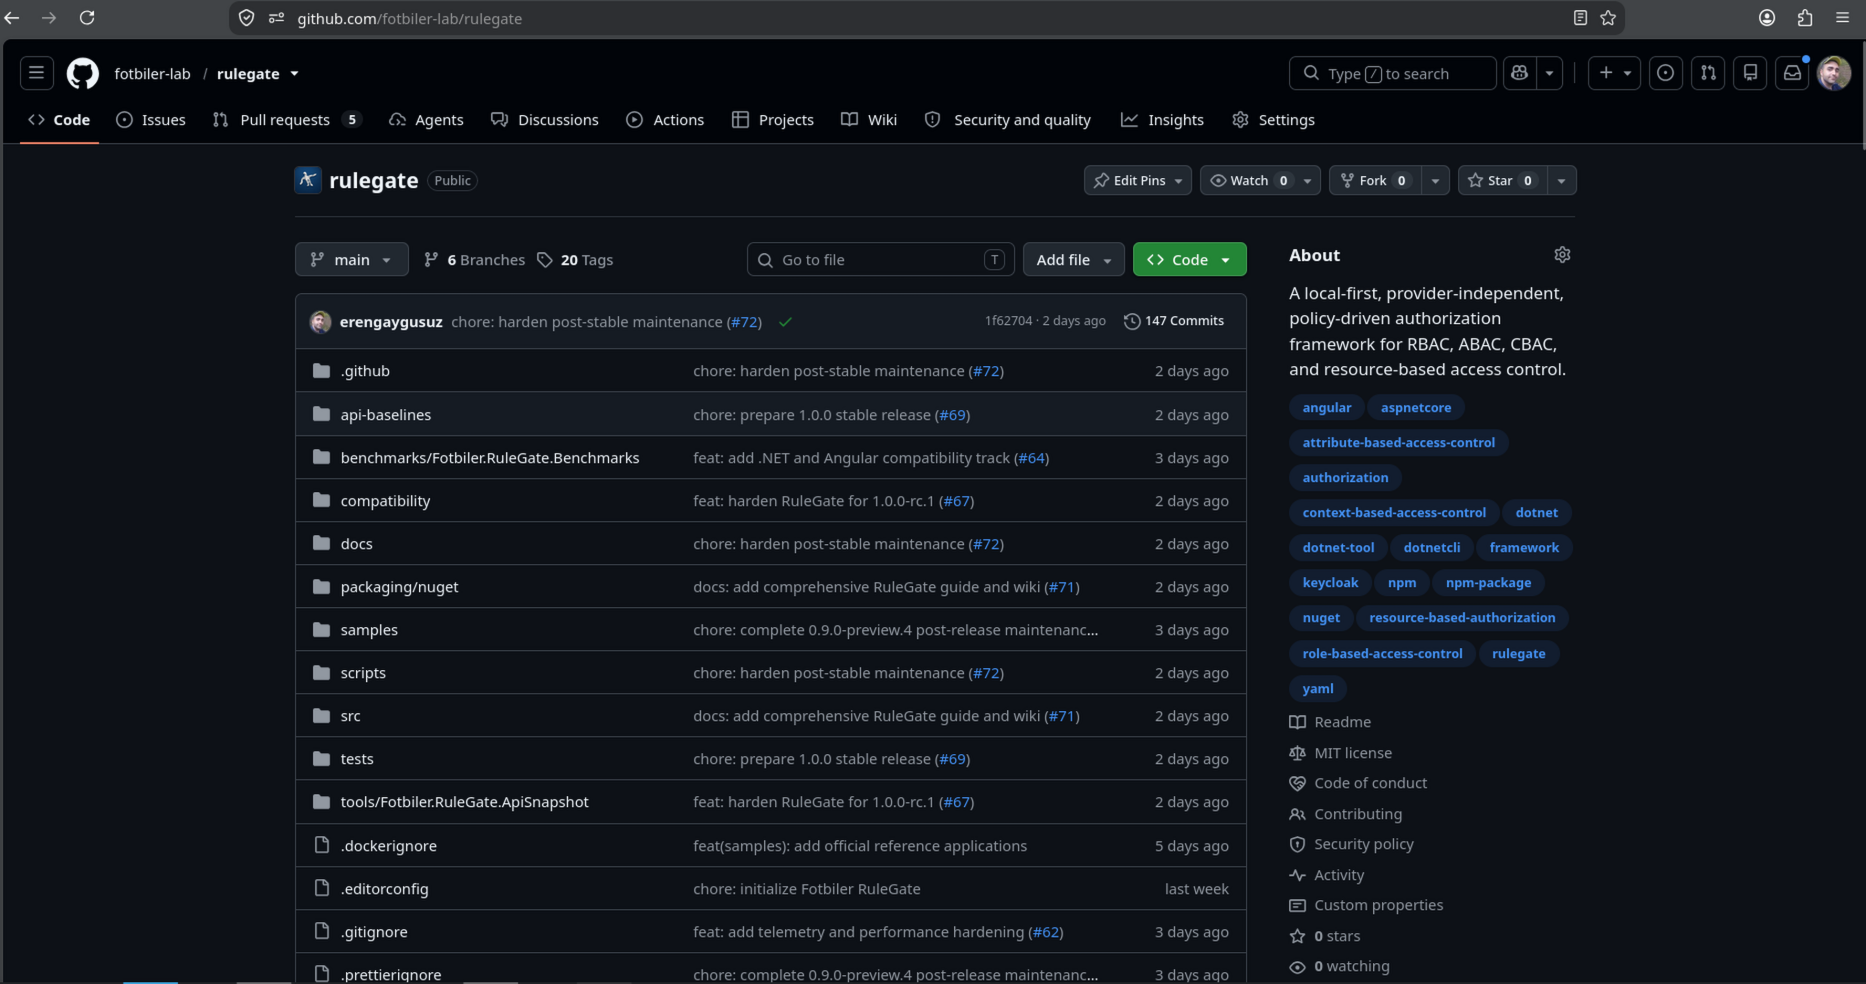Screen dimensions: 1866x984
Task: Expand the star lists dropdown arrow
Action: coord(1561,180)
